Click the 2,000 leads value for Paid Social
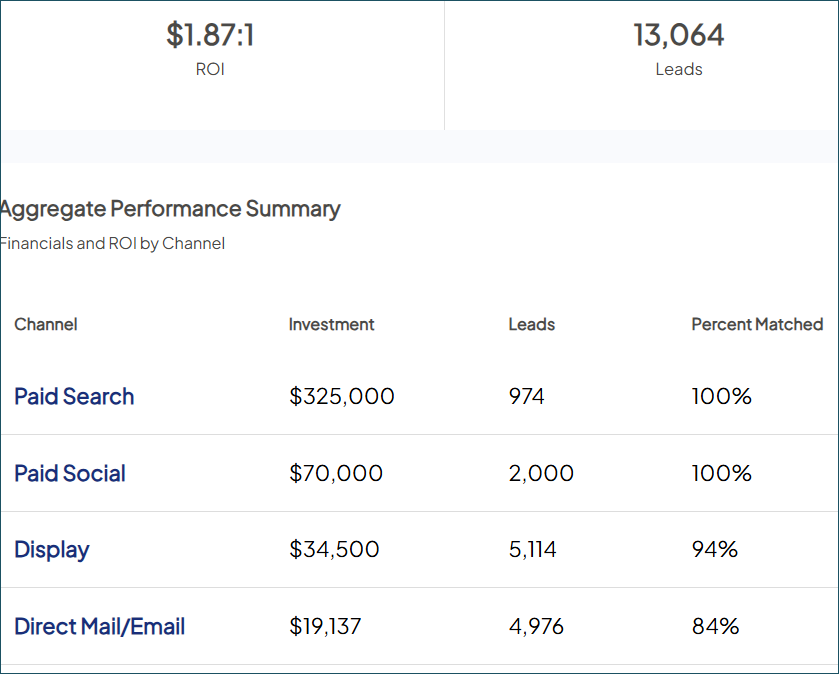Screen dimensions: 839x674 point(542,473)
